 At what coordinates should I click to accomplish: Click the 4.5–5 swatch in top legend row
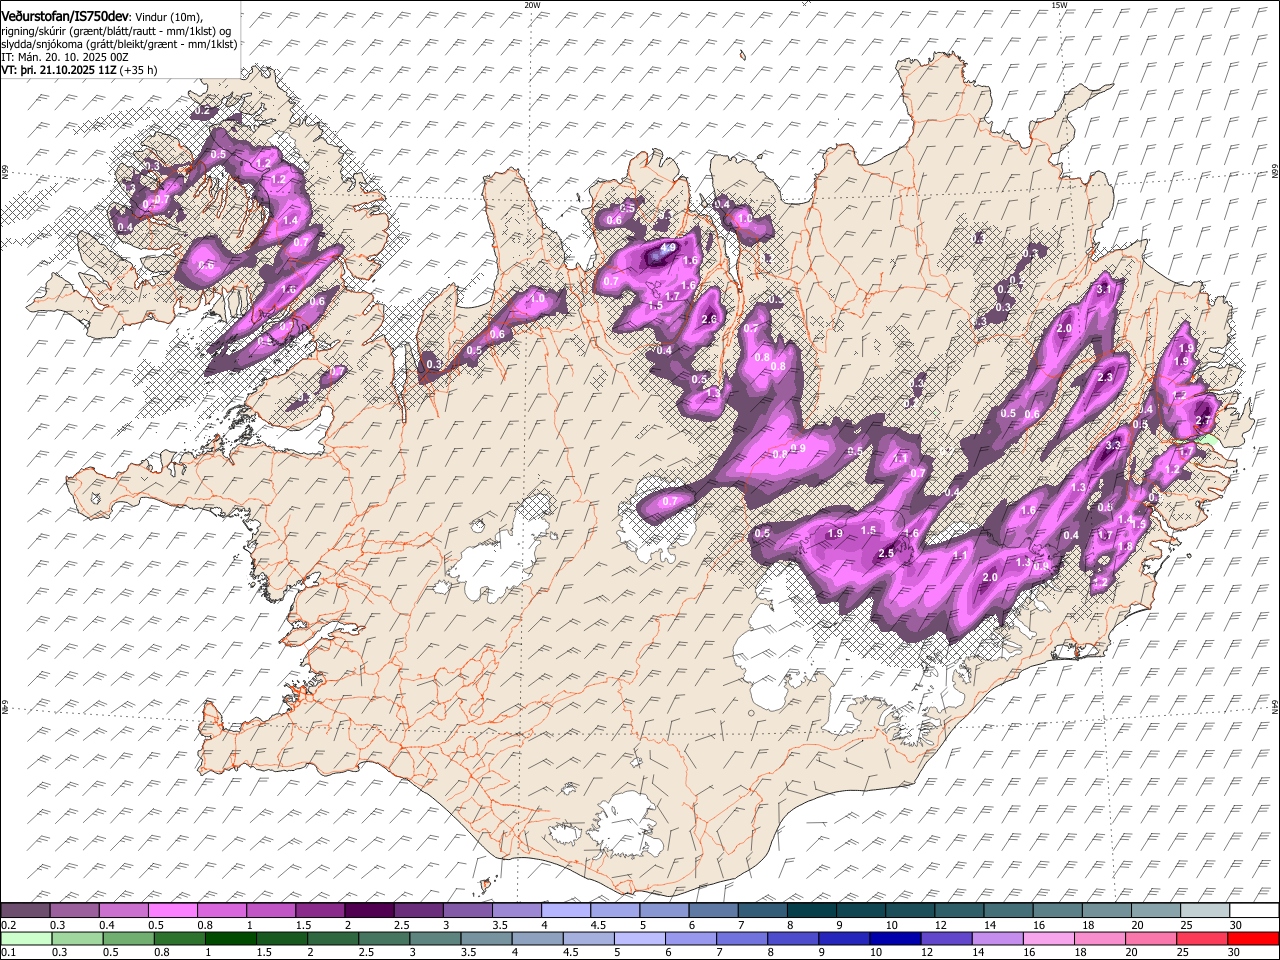[614, 910]
